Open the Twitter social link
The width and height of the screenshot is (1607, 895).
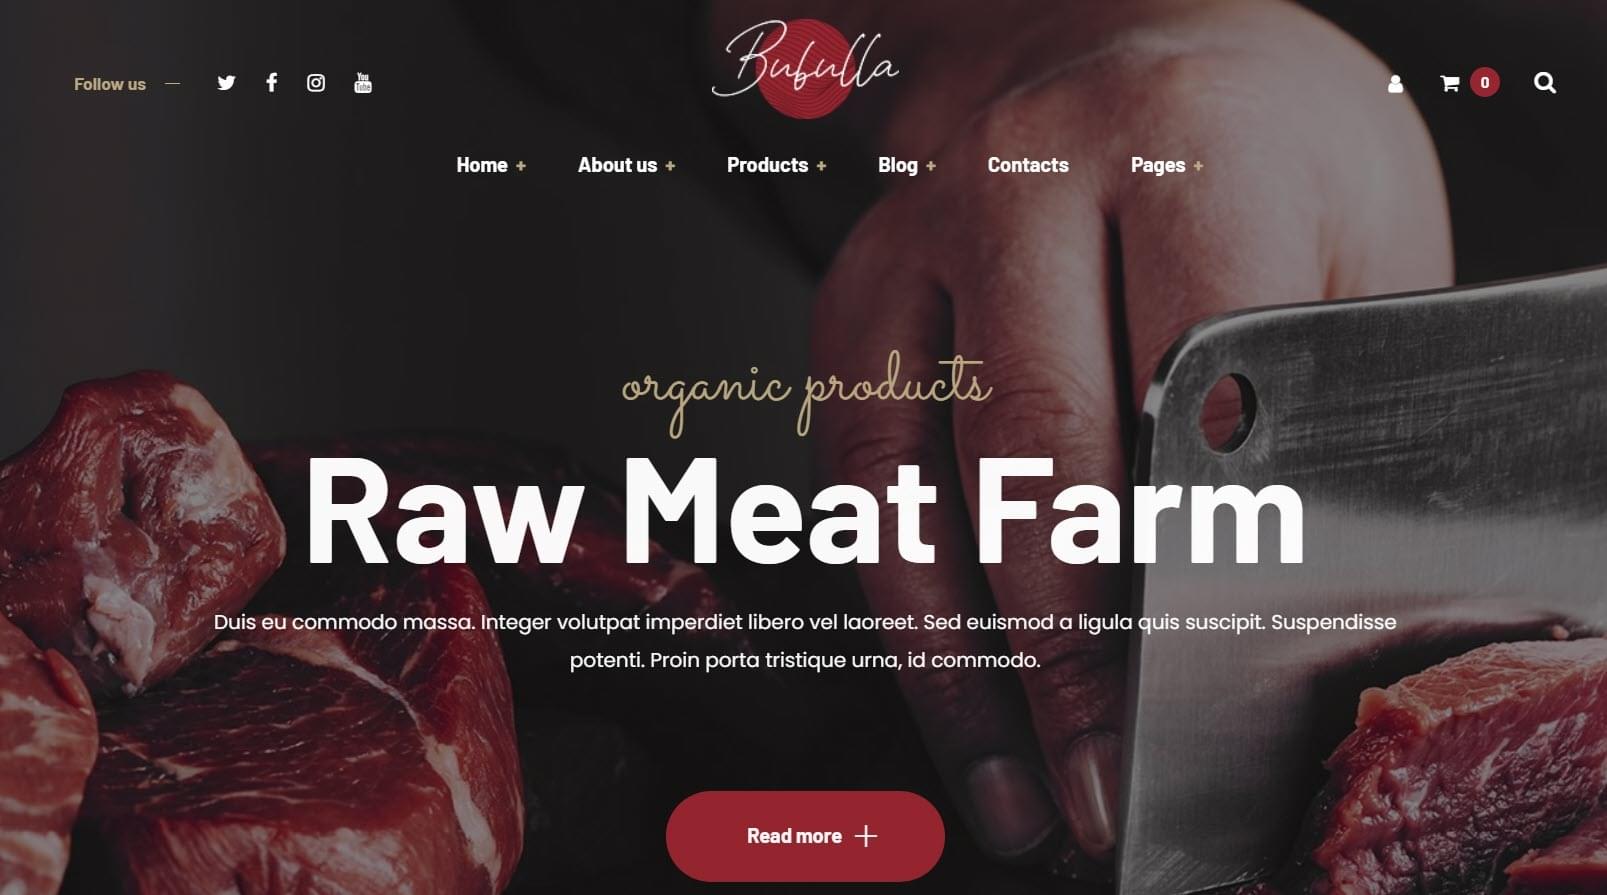[x=226, y=83]
